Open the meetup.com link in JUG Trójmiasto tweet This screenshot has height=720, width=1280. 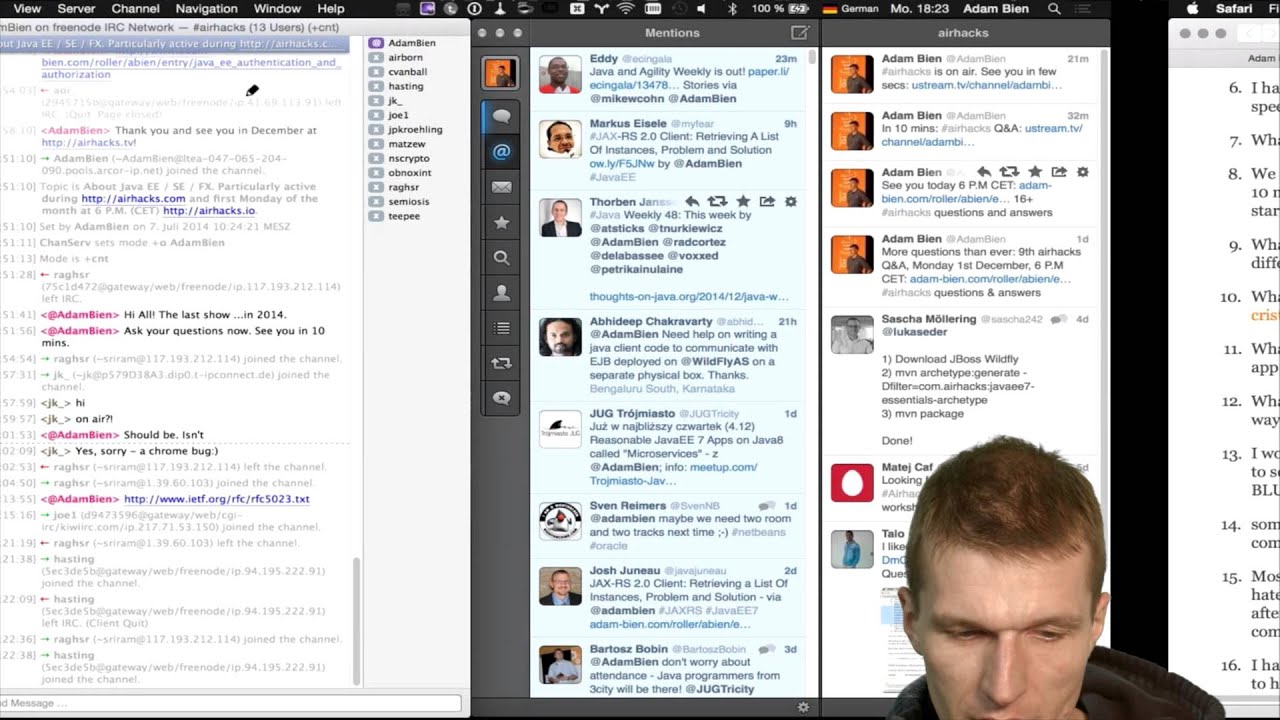click(723, 467)
